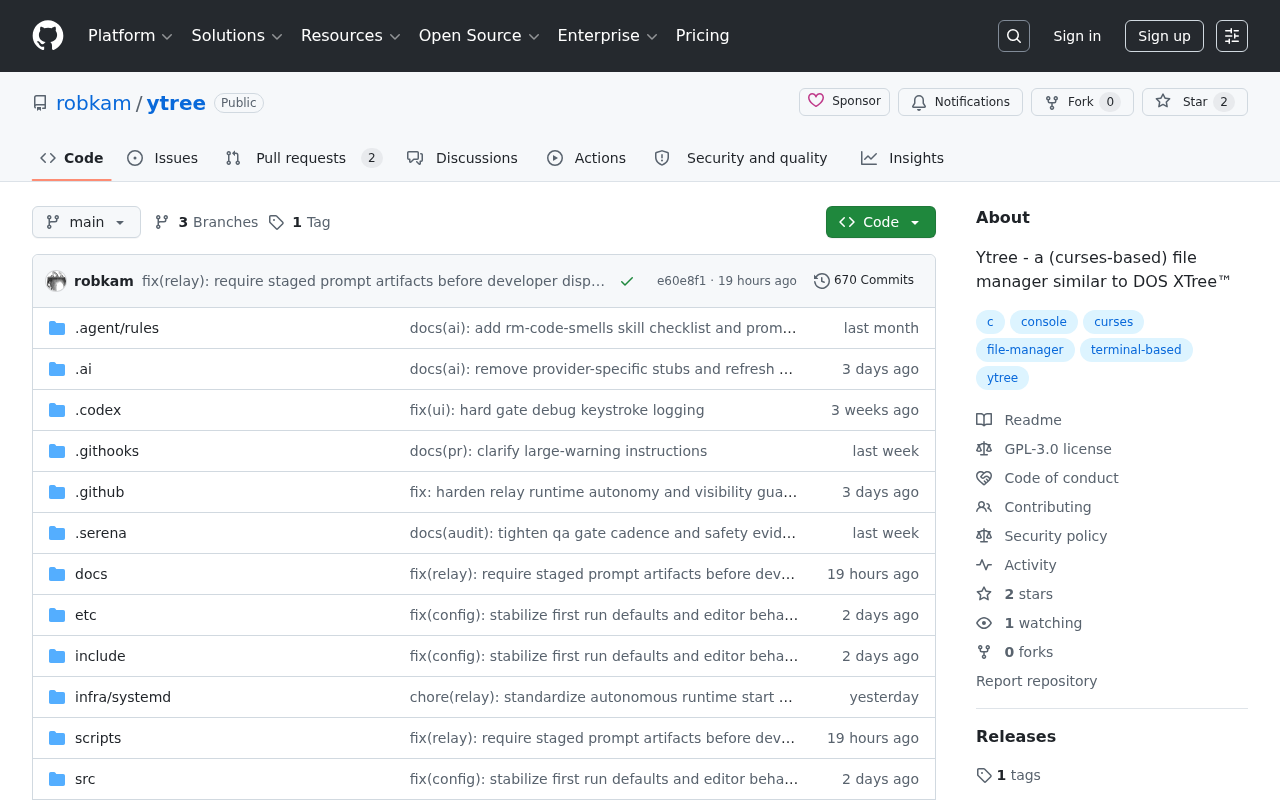Screen dimensions: 1280x800
Task: Click the docs folder icon
Action: pyautogui.click(x=57, y=574)
